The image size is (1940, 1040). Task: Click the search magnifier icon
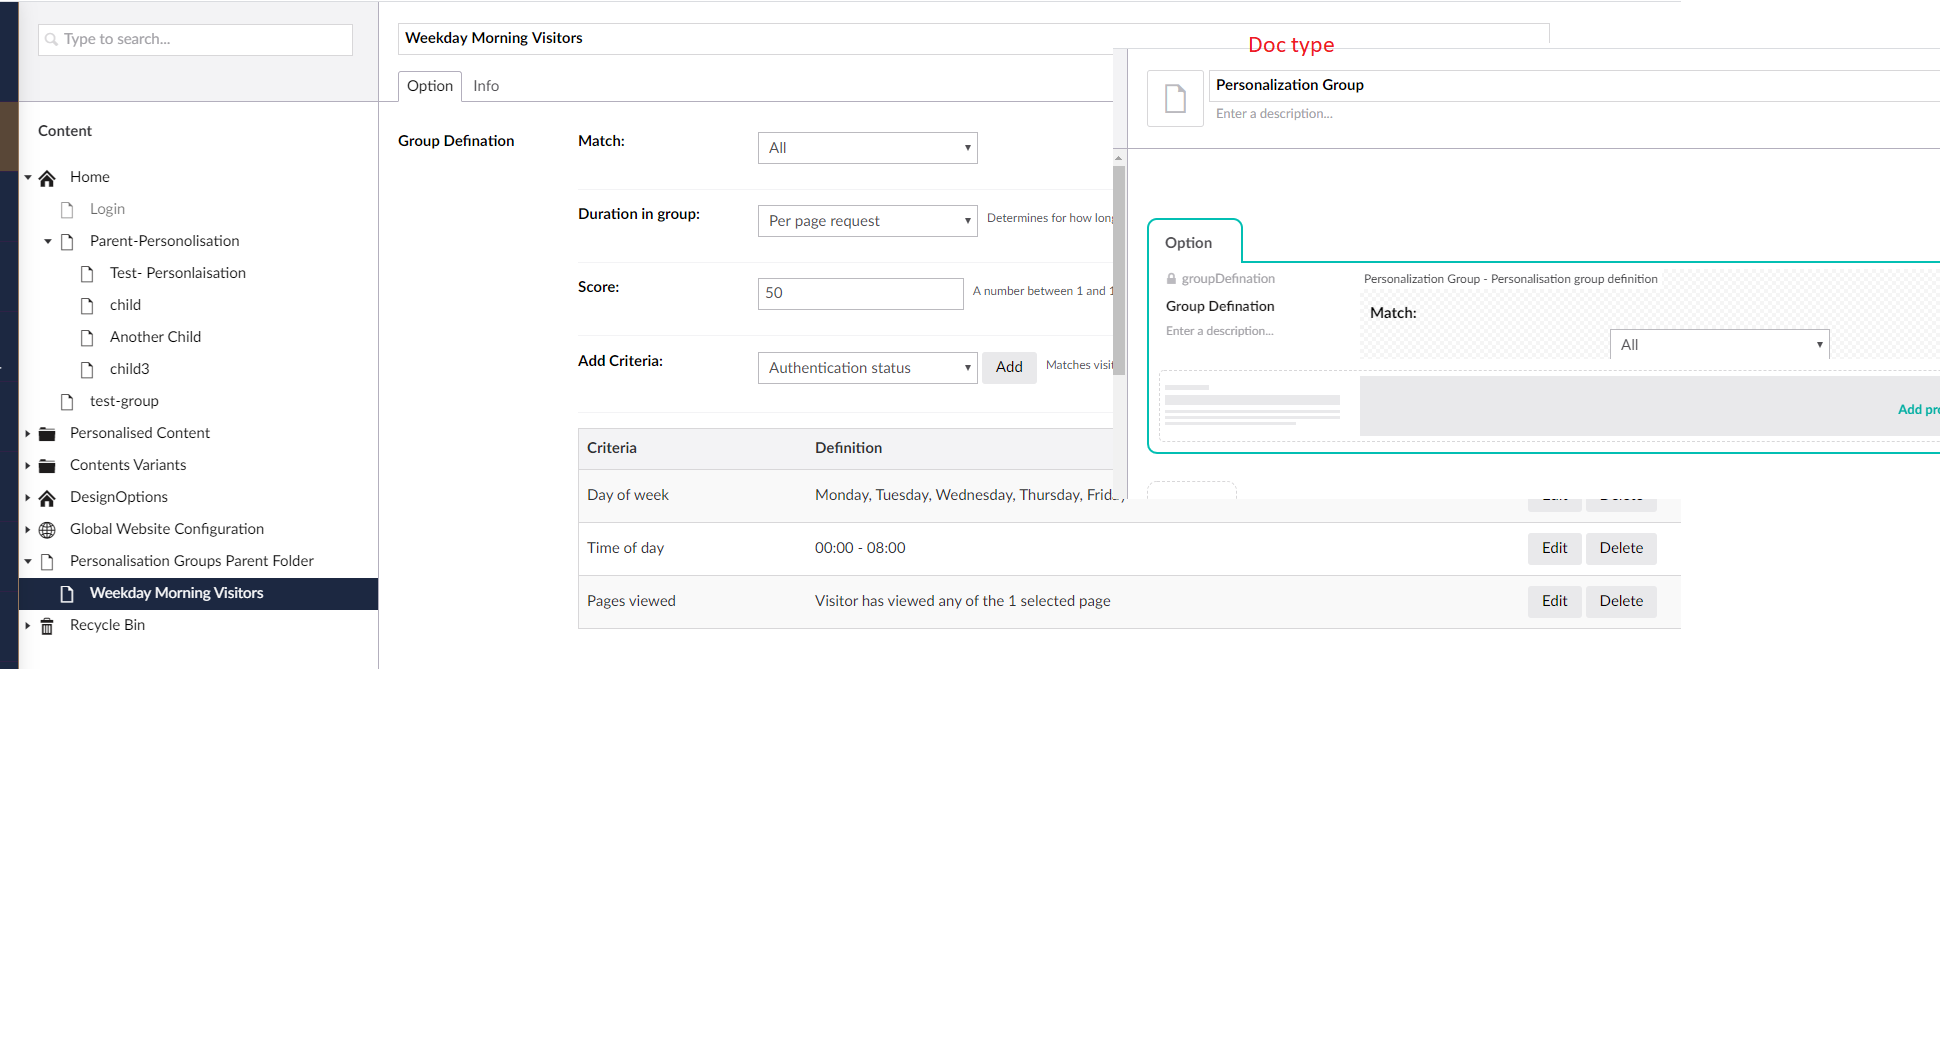tap(52, 40)
